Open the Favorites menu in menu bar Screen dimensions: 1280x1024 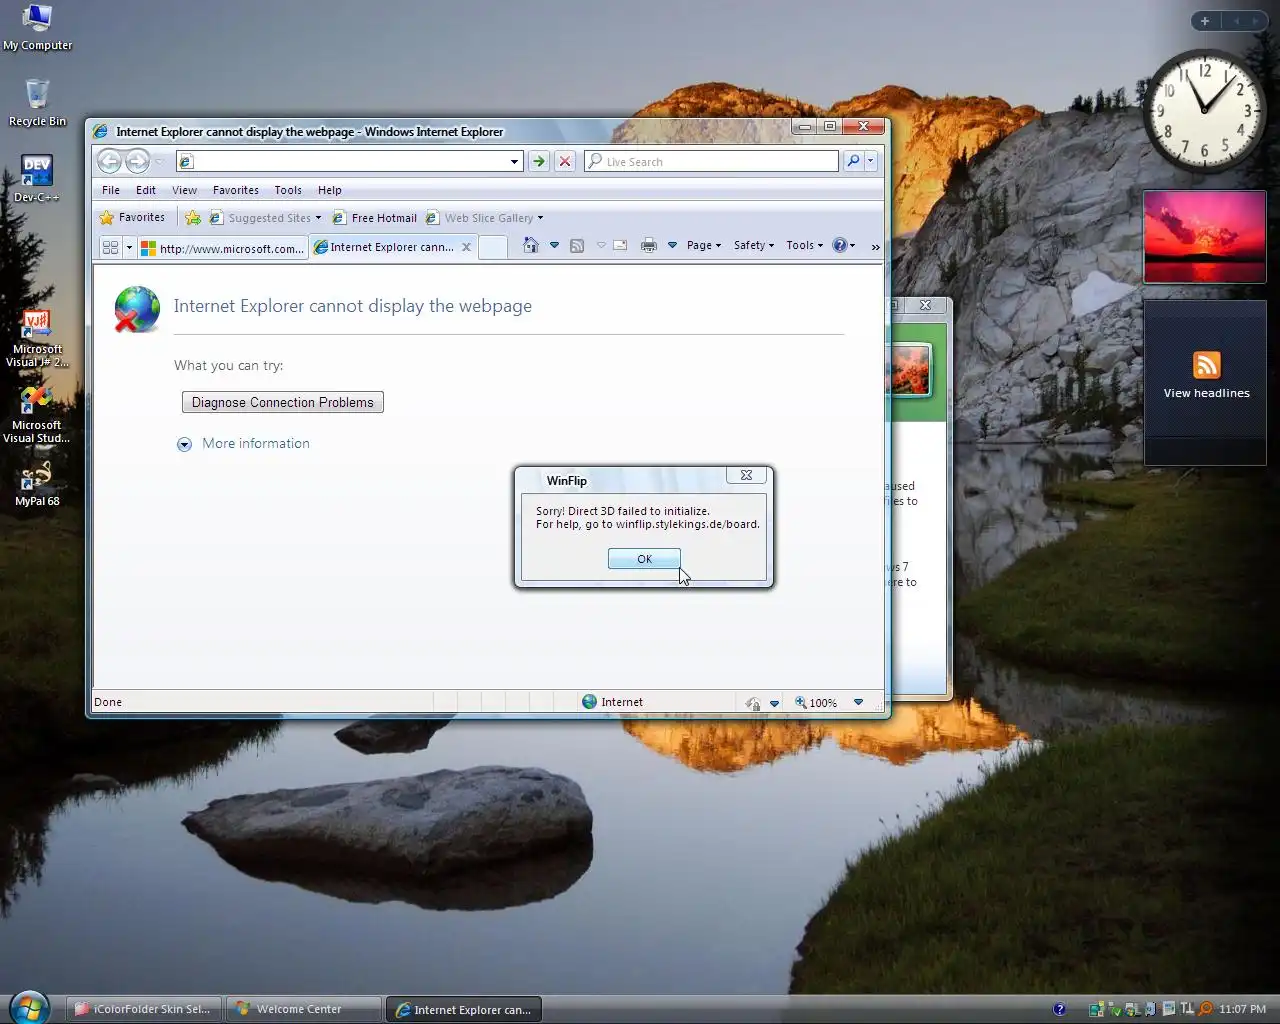(x=236, y=190)
